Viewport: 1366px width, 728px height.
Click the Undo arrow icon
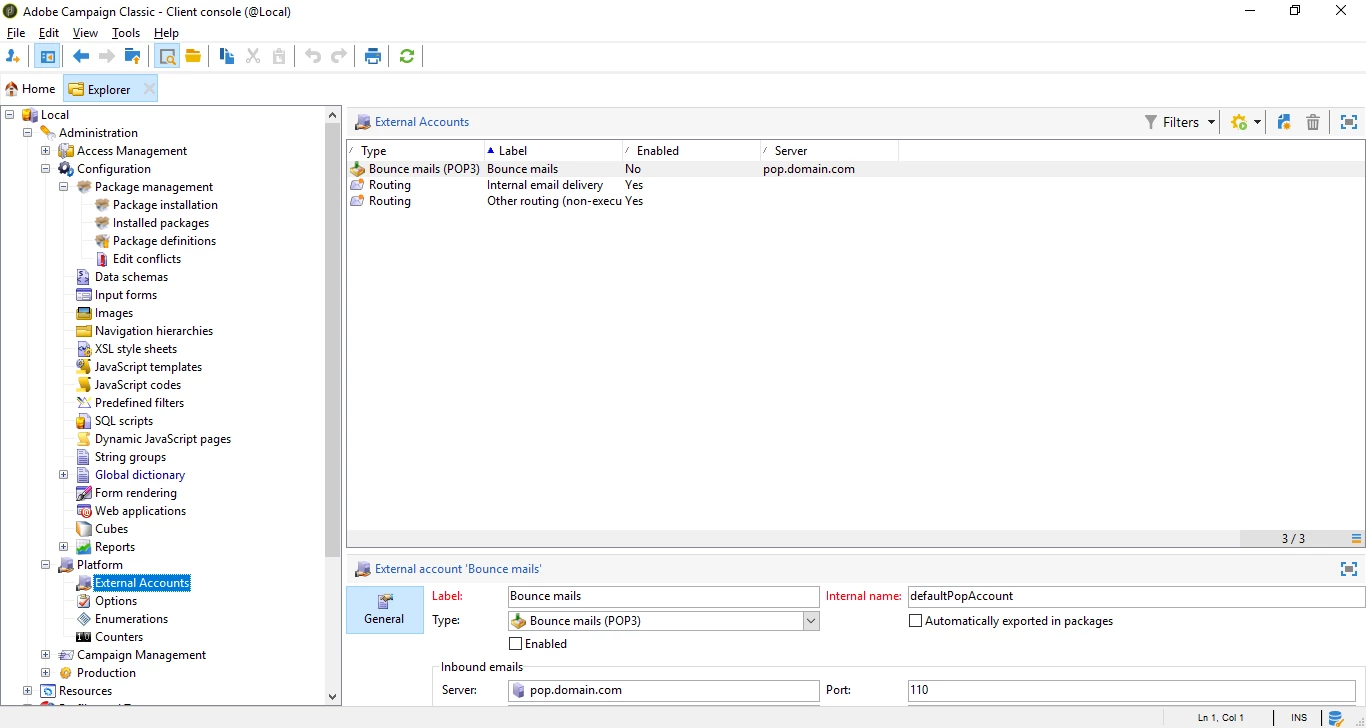point(313,56)
